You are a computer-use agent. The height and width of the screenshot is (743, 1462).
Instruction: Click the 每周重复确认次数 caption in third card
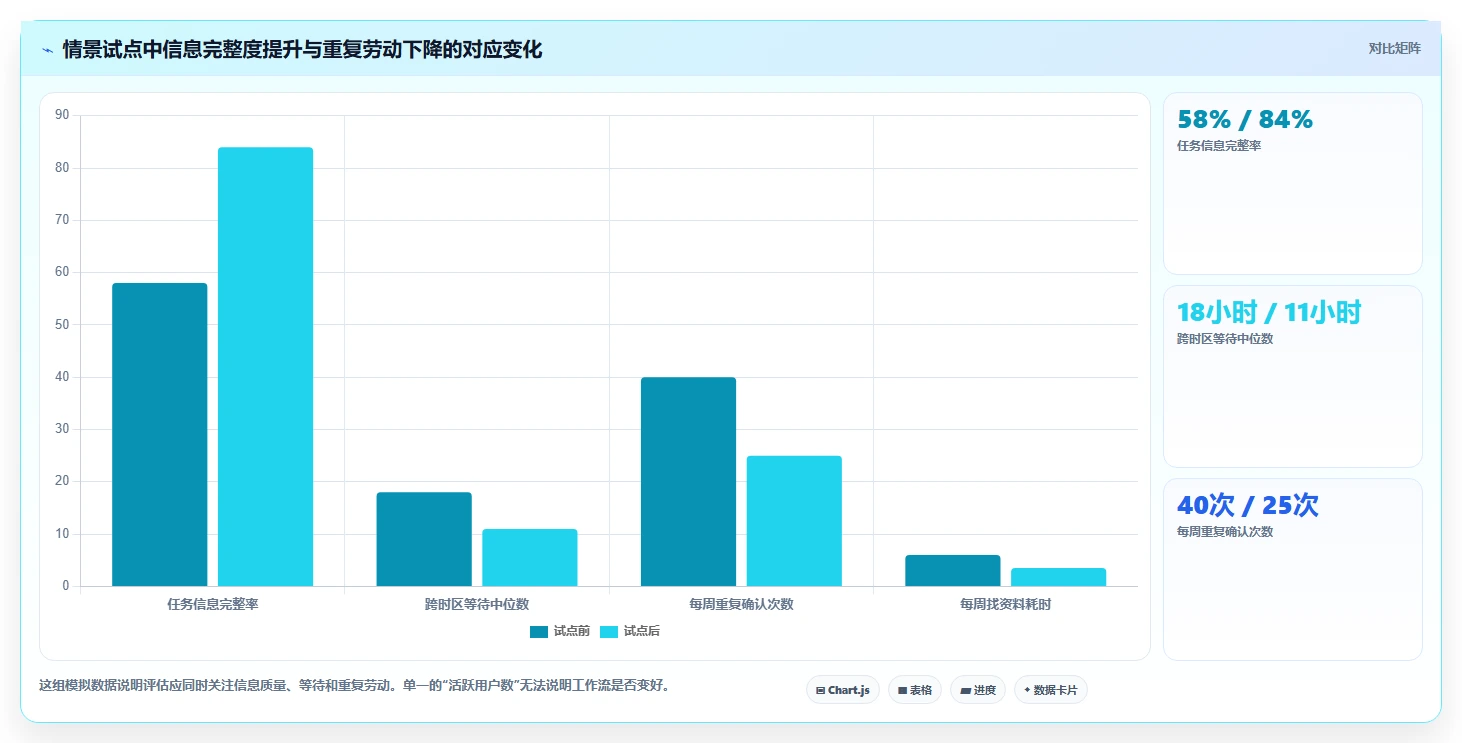coord(1225,532)
